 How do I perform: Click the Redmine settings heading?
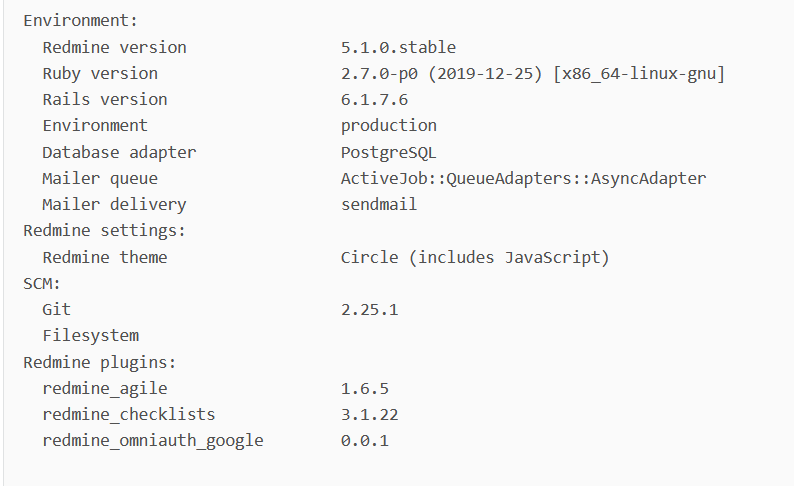coord(104,231)
